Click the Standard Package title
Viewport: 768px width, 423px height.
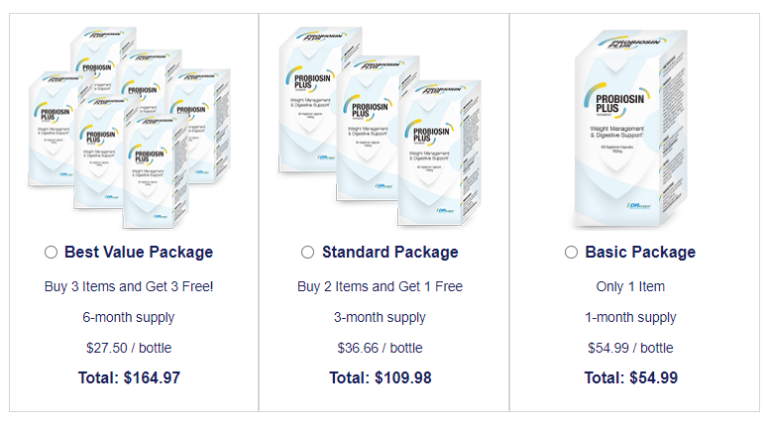click(390, 252)
